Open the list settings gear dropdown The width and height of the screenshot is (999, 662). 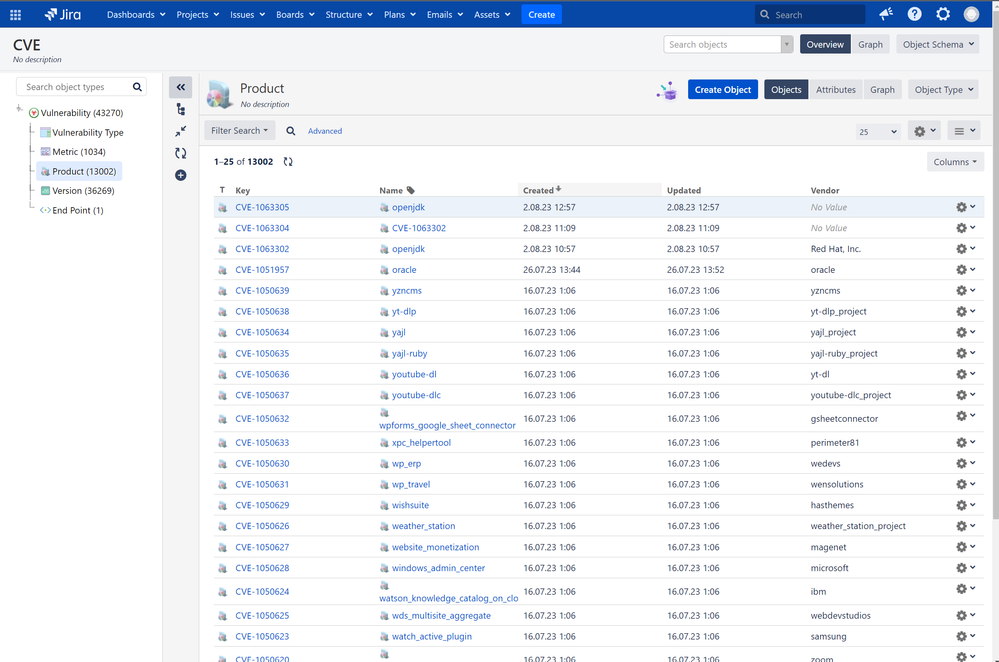[924, 131]
